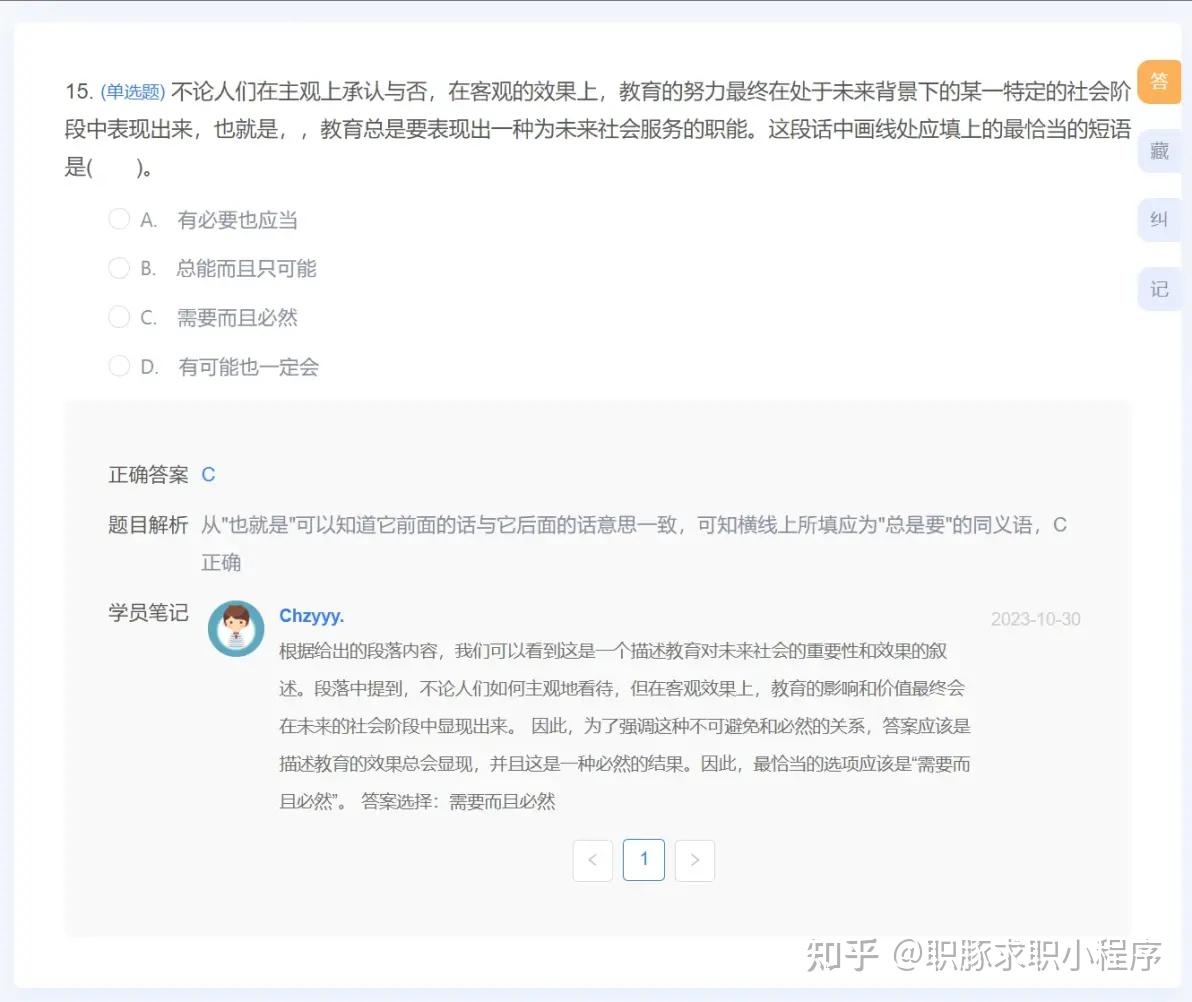Go to previous page of notes
The width and height of the screenshot is (1192, 1002).
(593, 860)
